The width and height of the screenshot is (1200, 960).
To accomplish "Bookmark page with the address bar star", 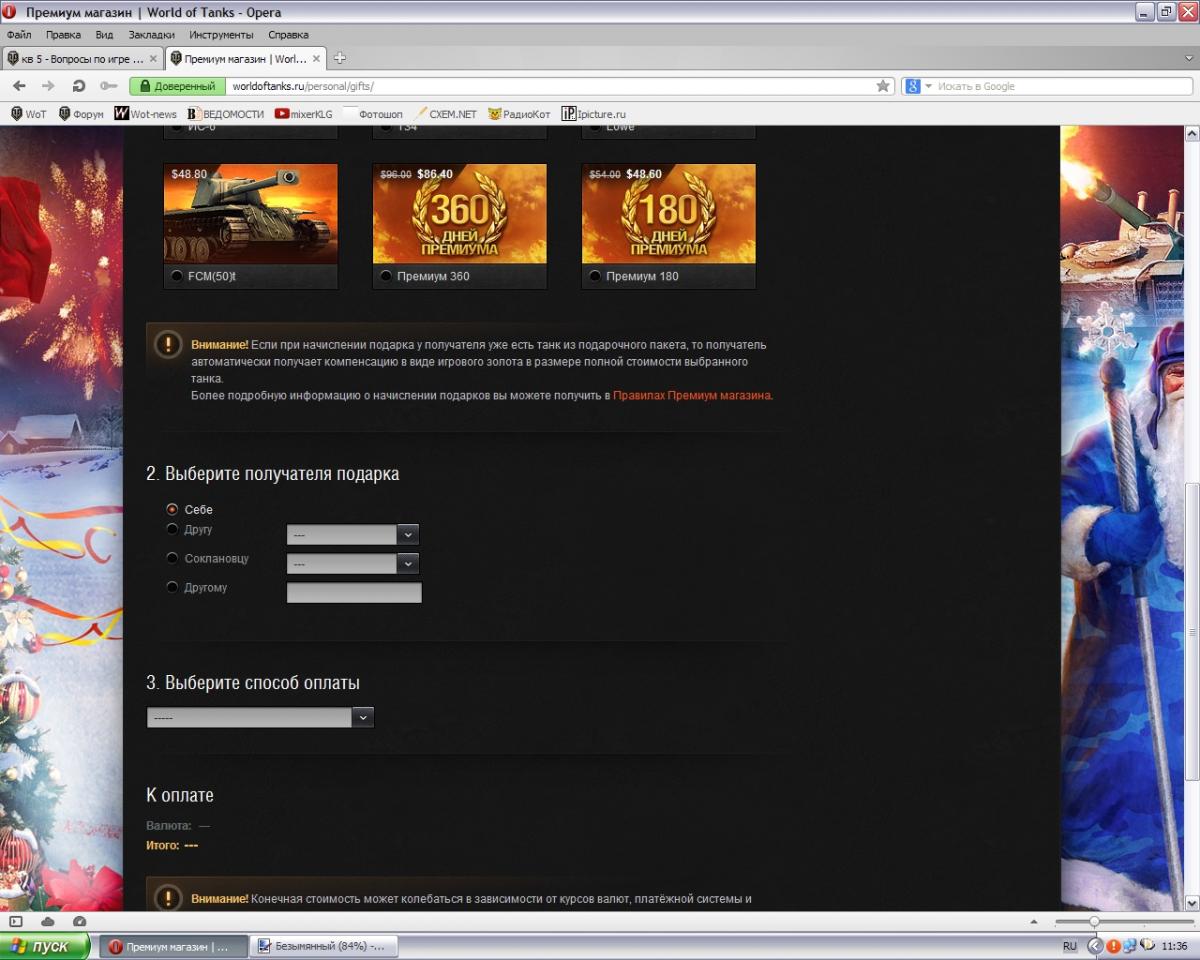I will [x=883, y=86].
